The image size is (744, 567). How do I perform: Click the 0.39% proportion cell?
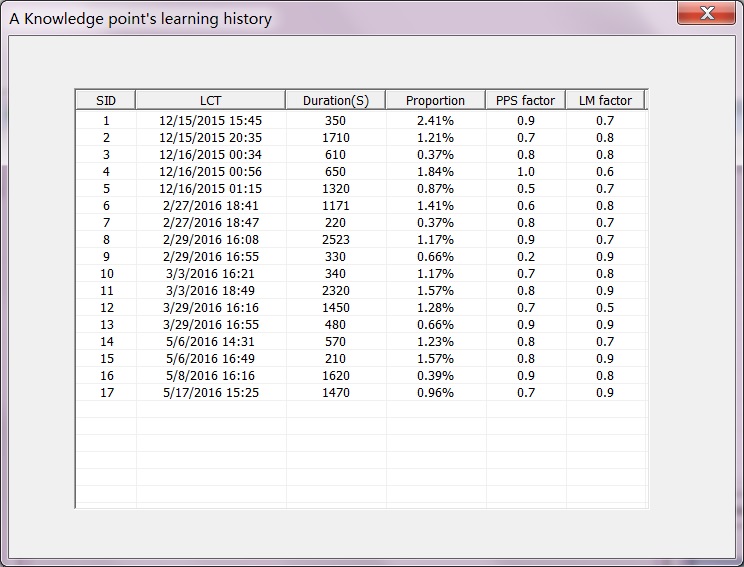(x=435, y=376)
